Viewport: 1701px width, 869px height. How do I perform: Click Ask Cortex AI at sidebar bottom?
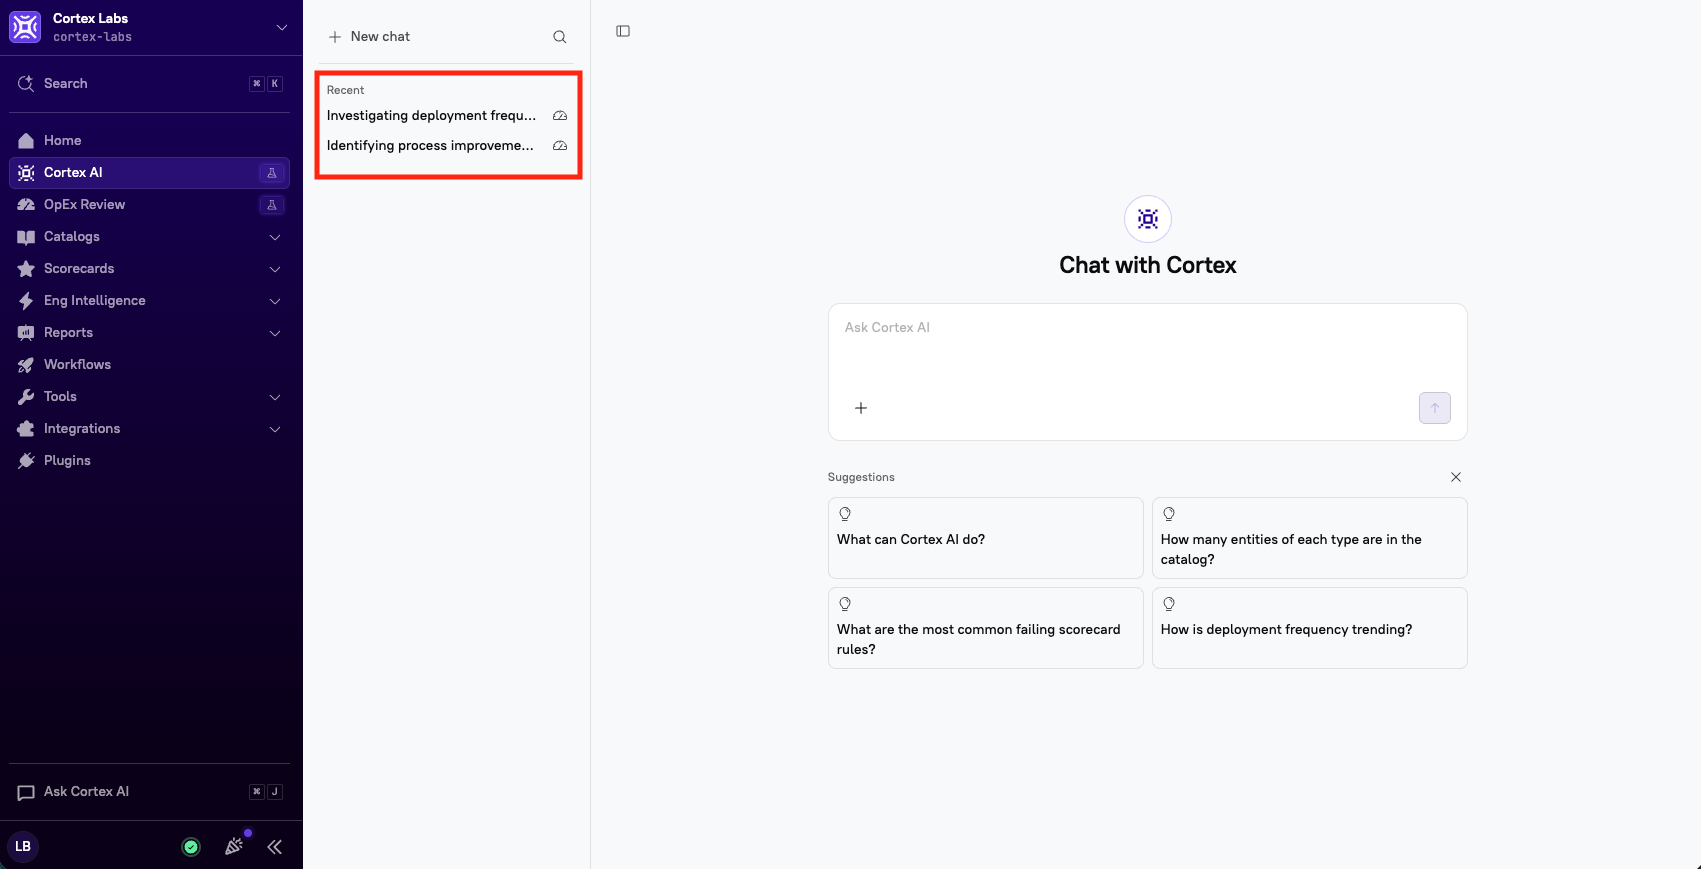[150, 792]
